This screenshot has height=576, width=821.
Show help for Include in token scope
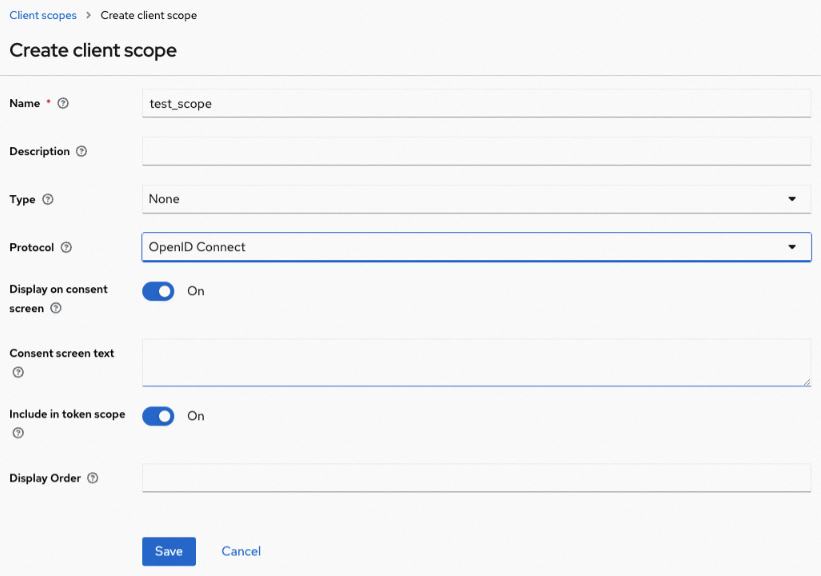click(17, 434)
